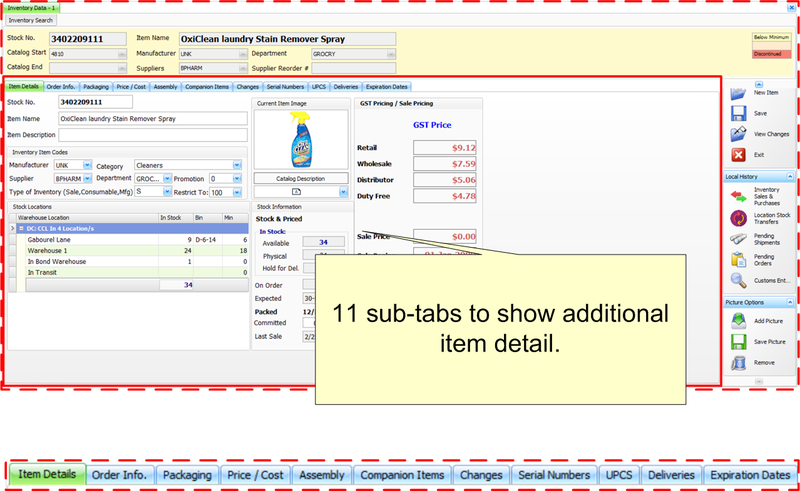Collapse the DC: CCL locations group
800x491 pixels.
21,229
